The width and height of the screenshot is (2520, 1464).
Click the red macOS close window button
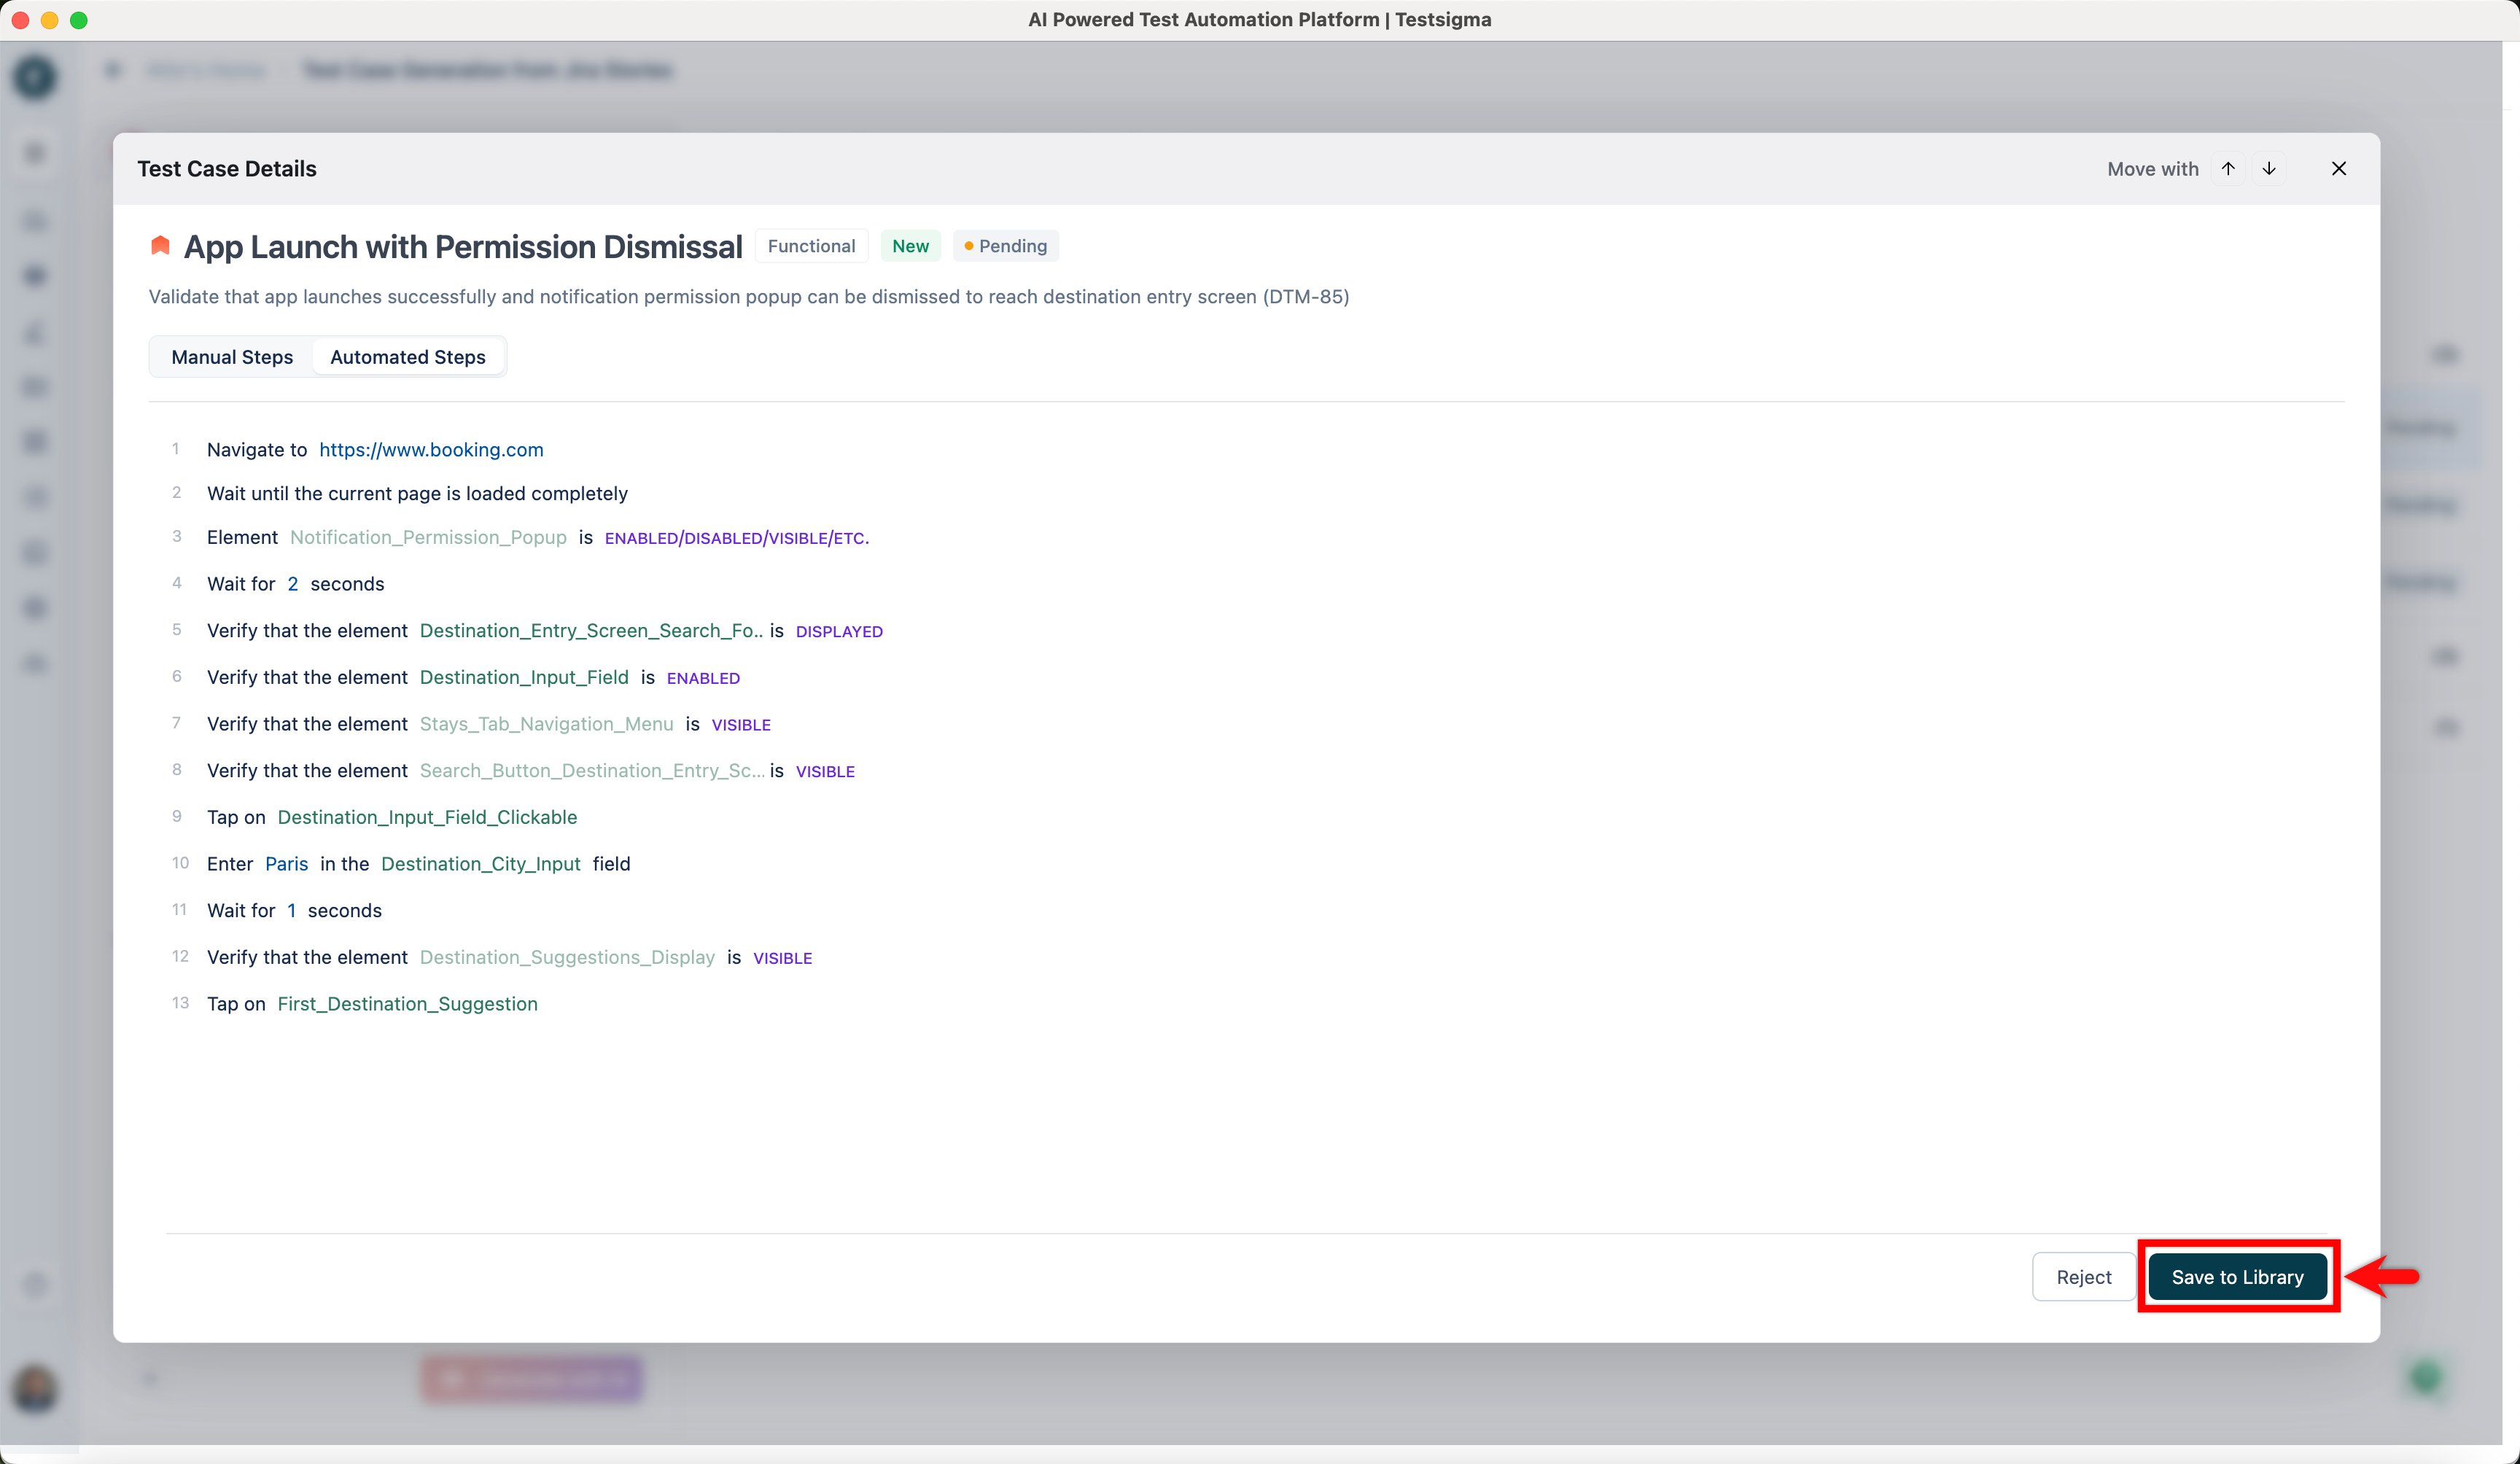20,20
